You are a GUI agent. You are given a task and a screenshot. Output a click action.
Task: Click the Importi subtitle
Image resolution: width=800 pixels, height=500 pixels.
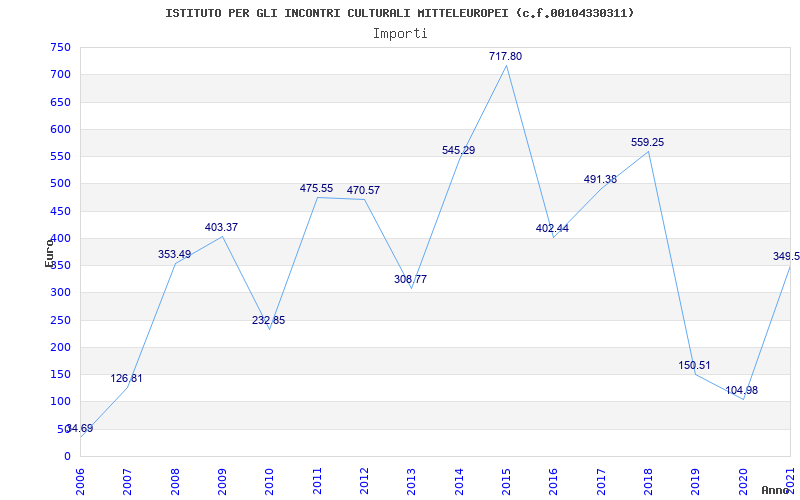point(400,34)
